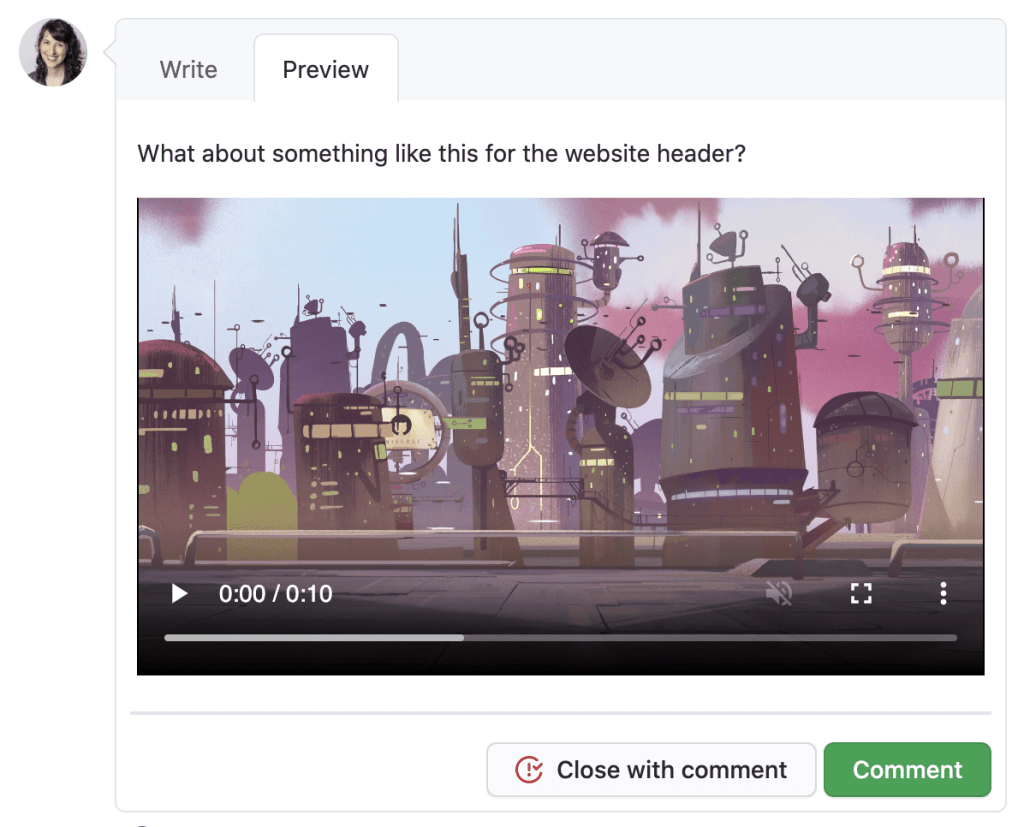Click the start of the video progress bar

[167, 637]
